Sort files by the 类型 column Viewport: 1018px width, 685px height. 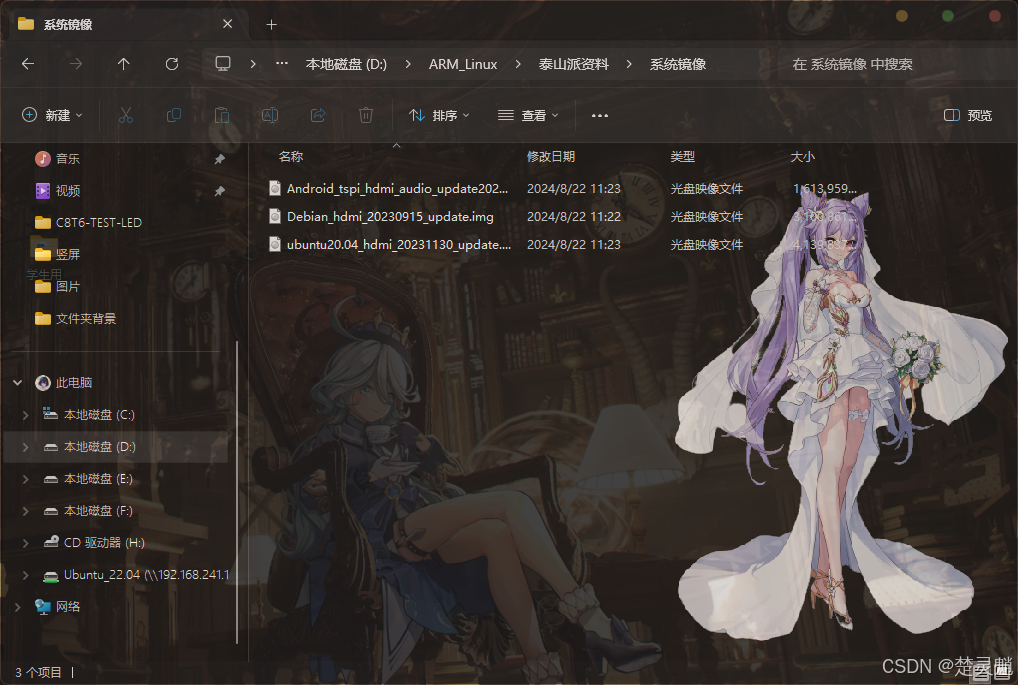point(682,156)
